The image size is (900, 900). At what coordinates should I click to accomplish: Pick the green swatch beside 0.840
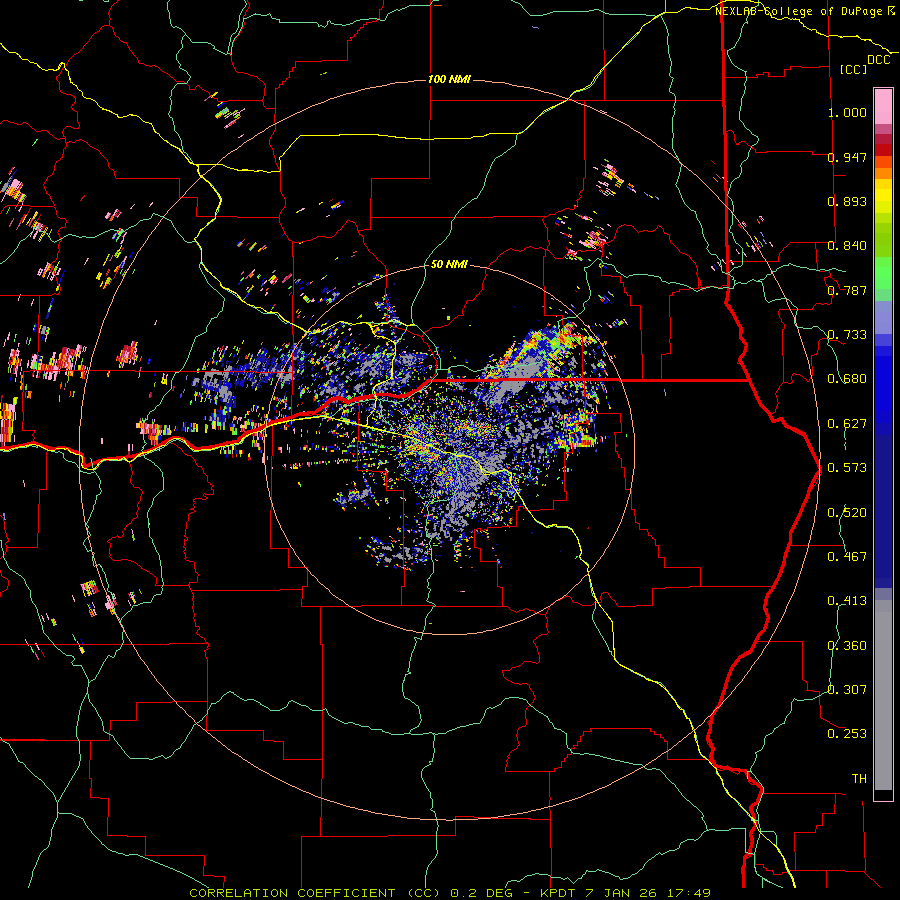pos(883,245)
